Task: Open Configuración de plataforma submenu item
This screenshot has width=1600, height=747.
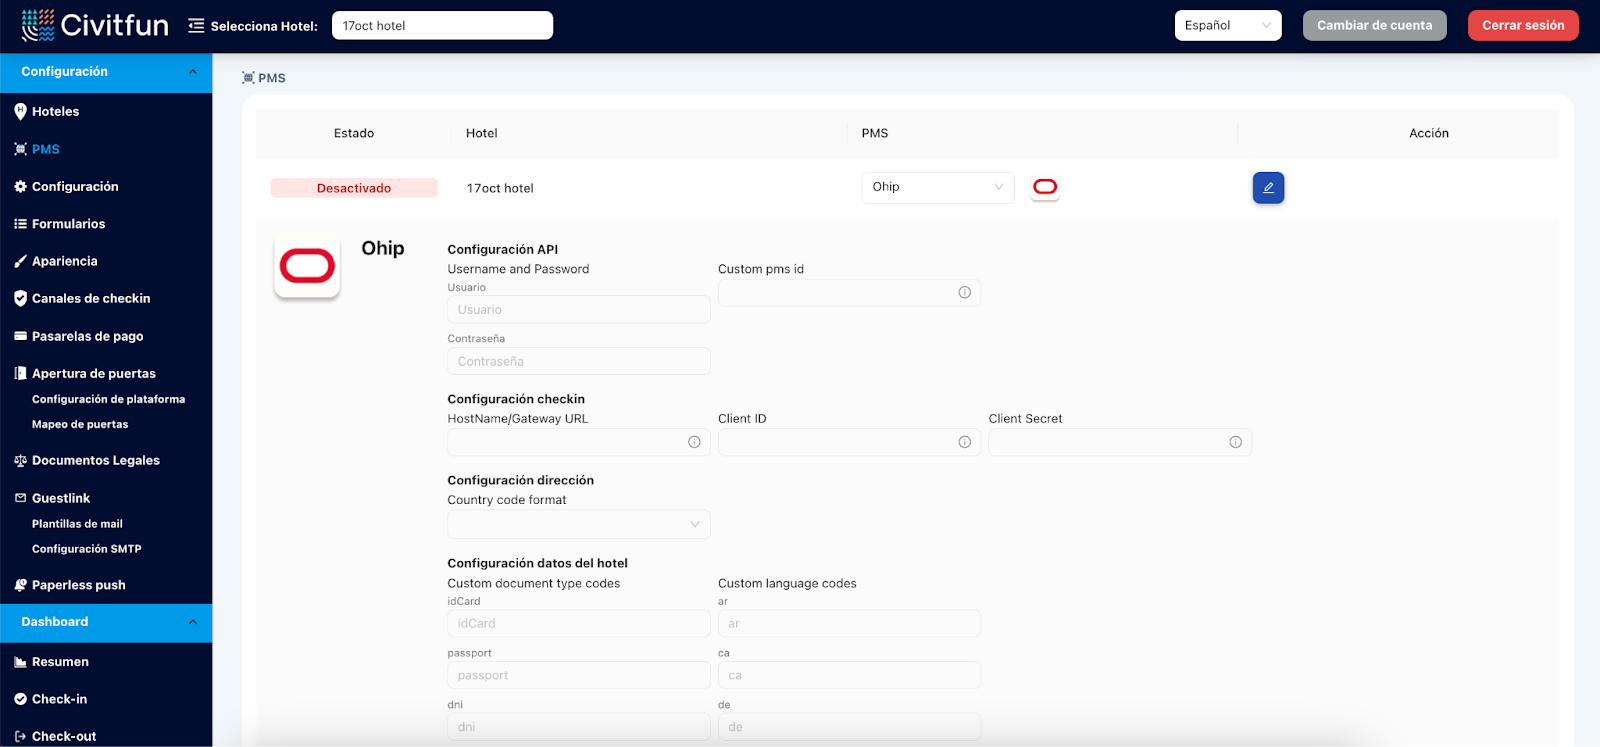Action: [x=108, y=399]
